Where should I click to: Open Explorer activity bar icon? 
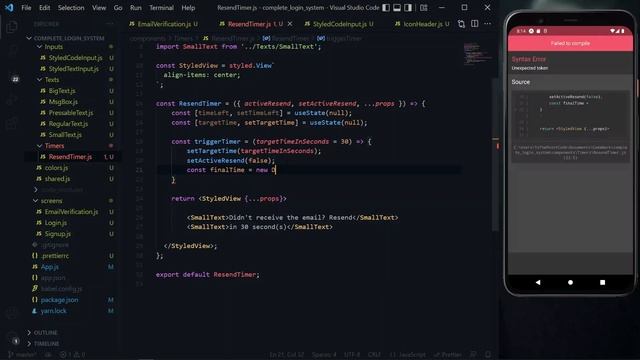click(x=12, y=27)
